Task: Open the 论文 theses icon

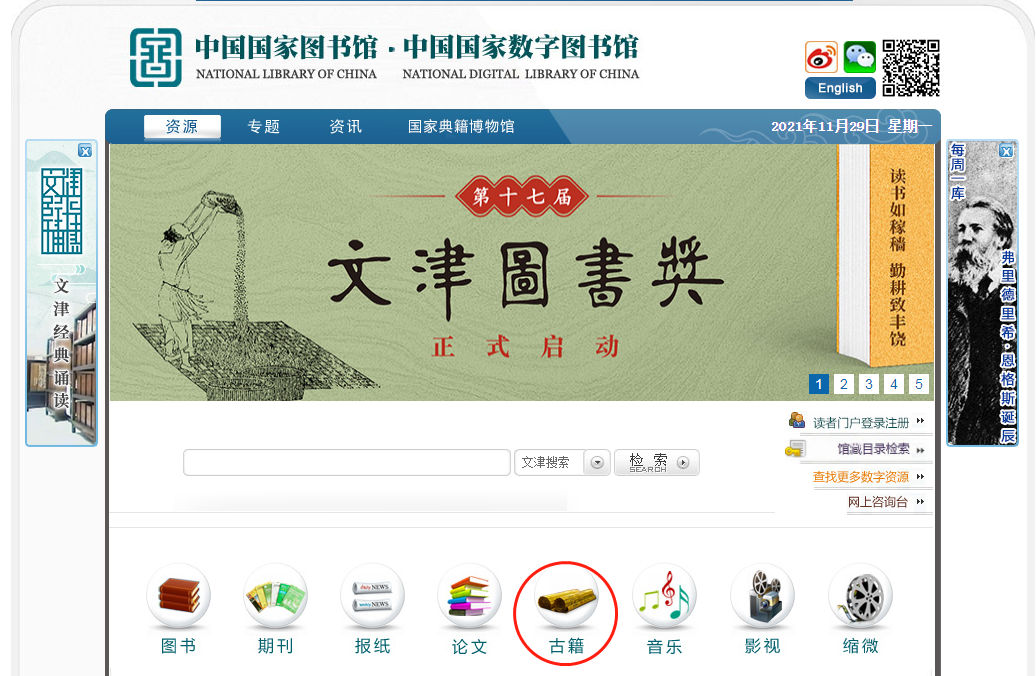Action: click(x=470, y=596)
